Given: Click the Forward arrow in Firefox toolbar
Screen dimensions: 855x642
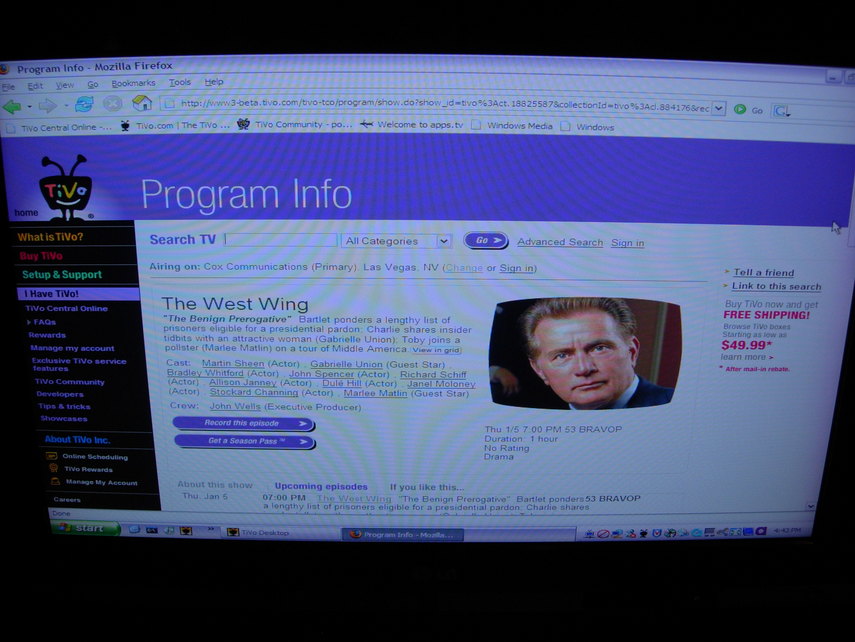Looking at the screenshot, I should (48, 105).
